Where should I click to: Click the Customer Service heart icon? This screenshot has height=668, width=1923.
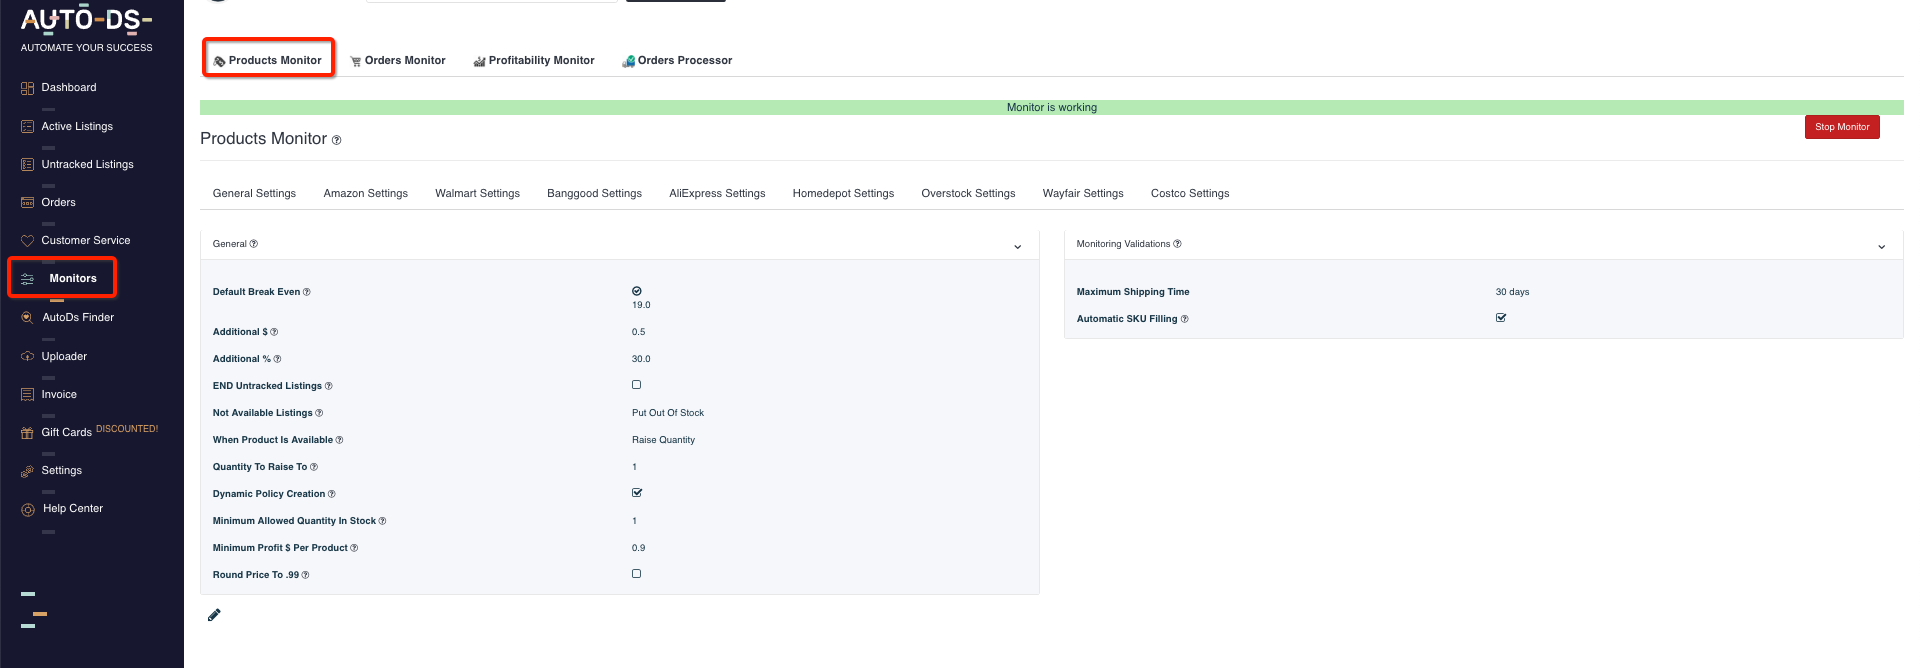pyautogui.click(x=27, y=241)
